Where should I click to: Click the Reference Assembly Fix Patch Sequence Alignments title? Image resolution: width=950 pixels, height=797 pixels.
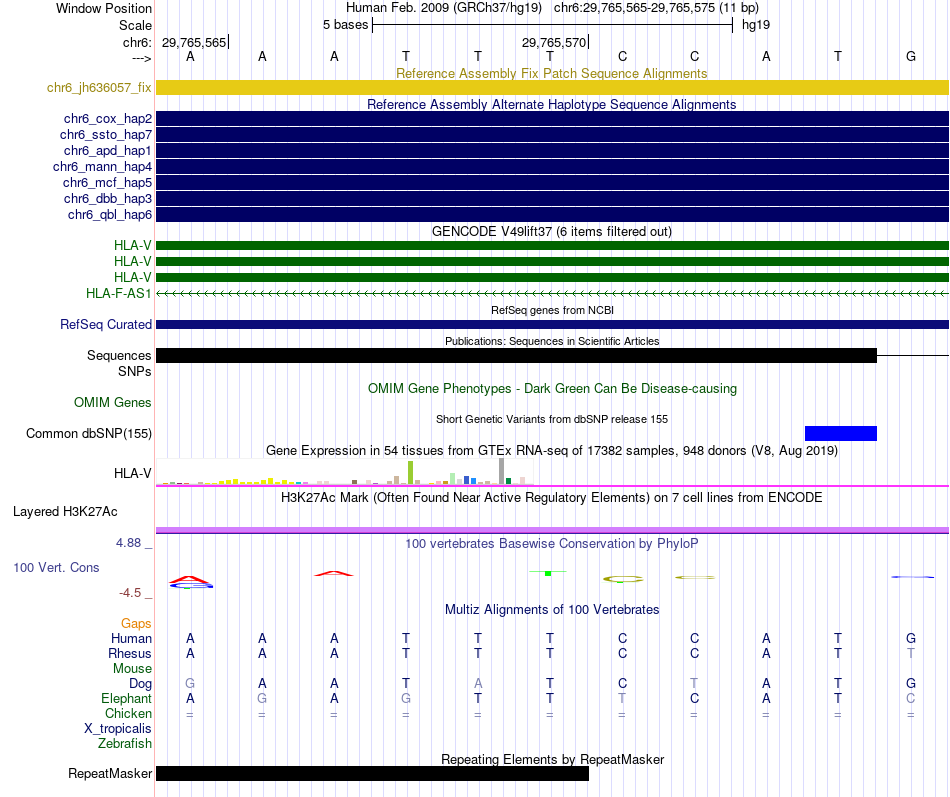pyautogui.click(x=551, y=73)
